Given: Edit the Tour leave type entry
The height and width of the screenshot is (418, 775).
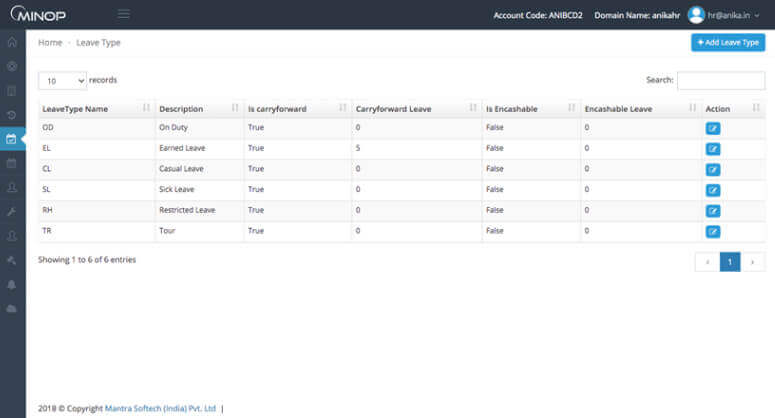Looking at the screenshot, I should tap(712, 232).
